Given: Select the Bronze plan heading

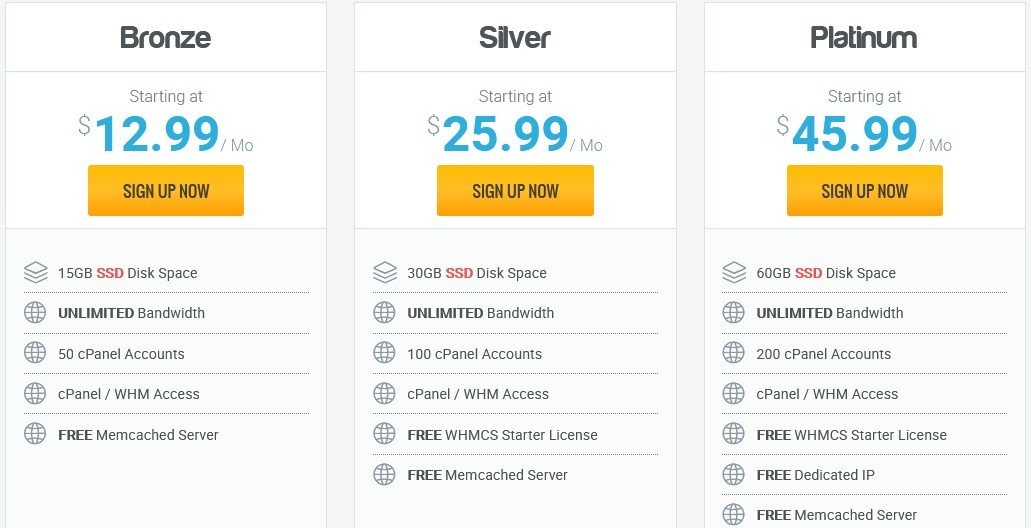Looking at the screenshot, I should pos(166,37).
